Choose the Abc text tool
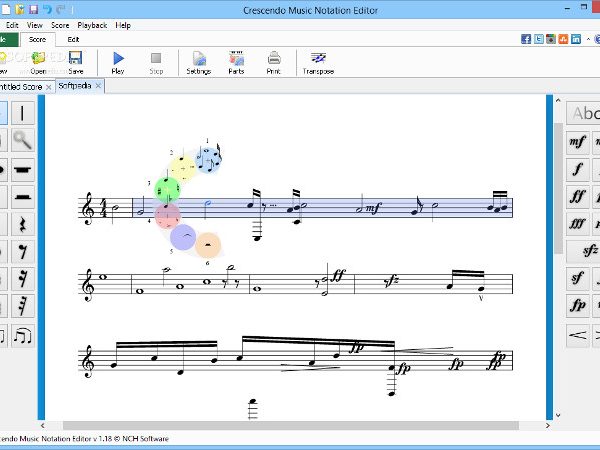600x450 pixels. tap(583, 113)
